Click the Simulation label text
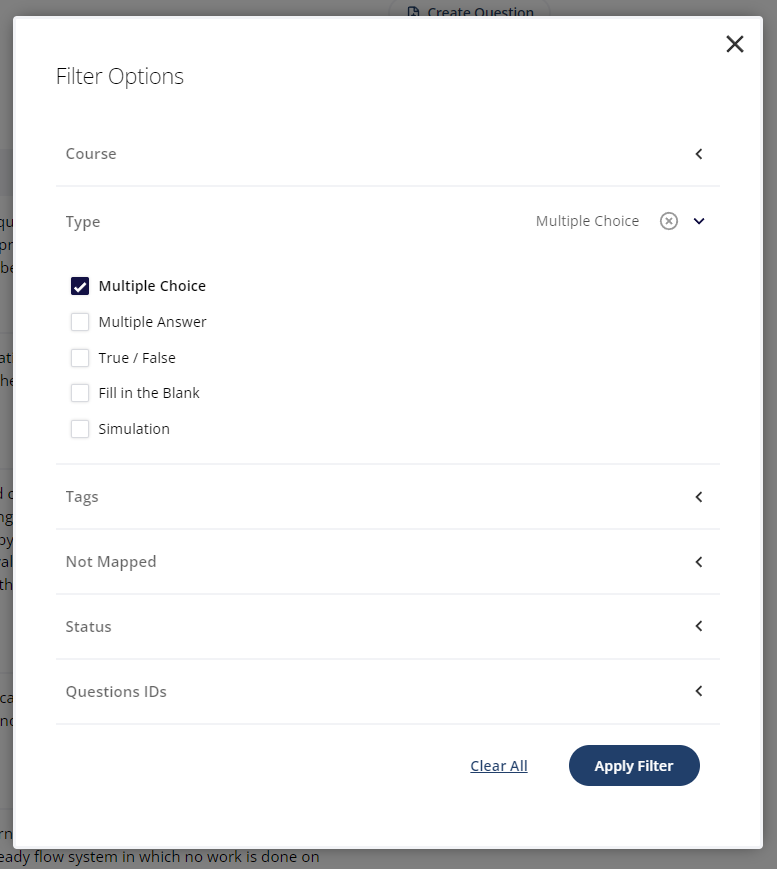 pyautogui.click(x=134, y=429)
